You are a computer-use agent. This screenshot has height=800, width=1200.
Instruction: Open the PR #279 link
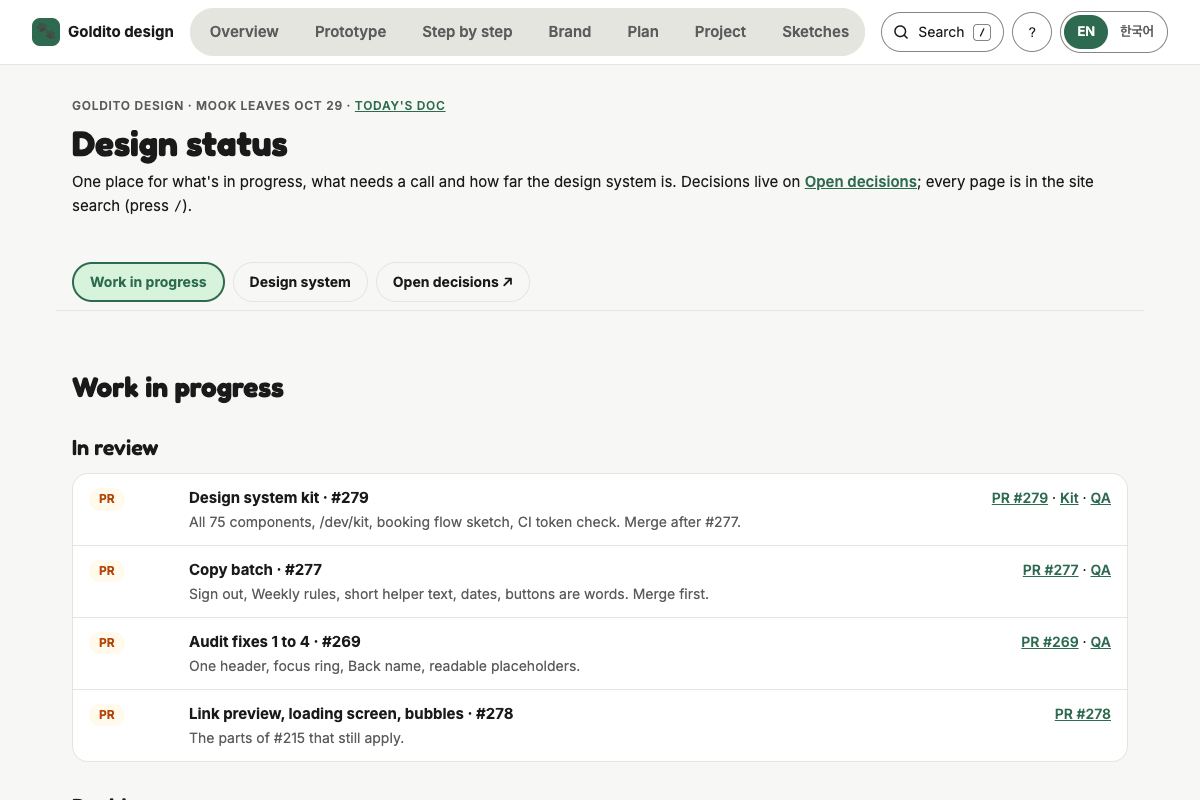pyautogui.click(x=1020, y=498)
